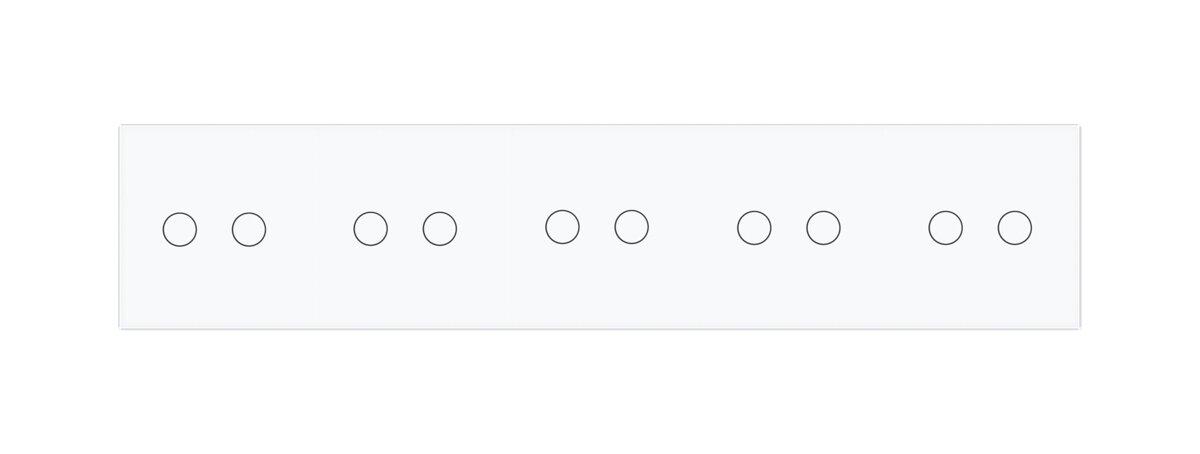The width and height of the screenshot is (1200, 454).
Task: Click blank glass above the second circle pair
Action: [x=405, y=167]
